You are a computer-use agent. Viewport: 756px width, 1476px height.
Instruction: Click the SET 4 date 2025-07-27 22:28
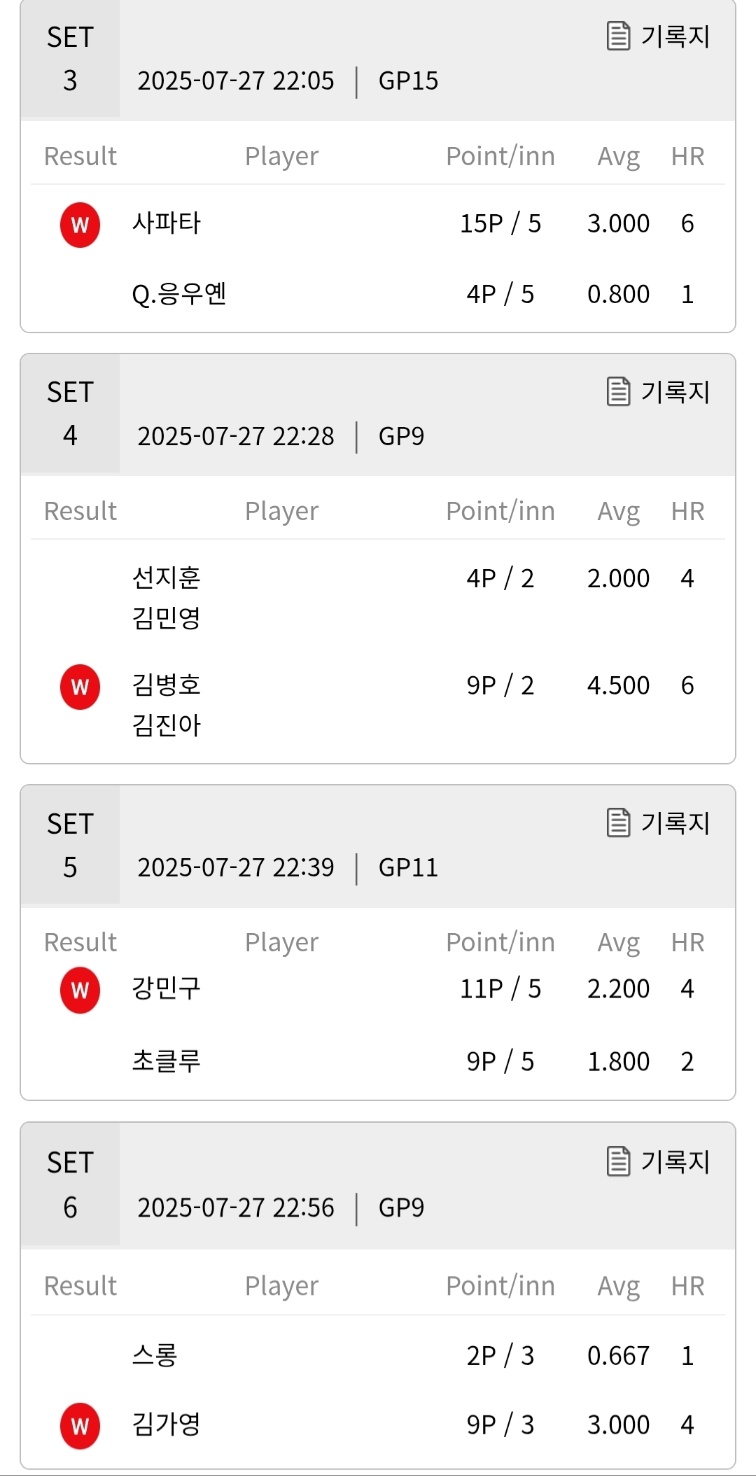236,436
